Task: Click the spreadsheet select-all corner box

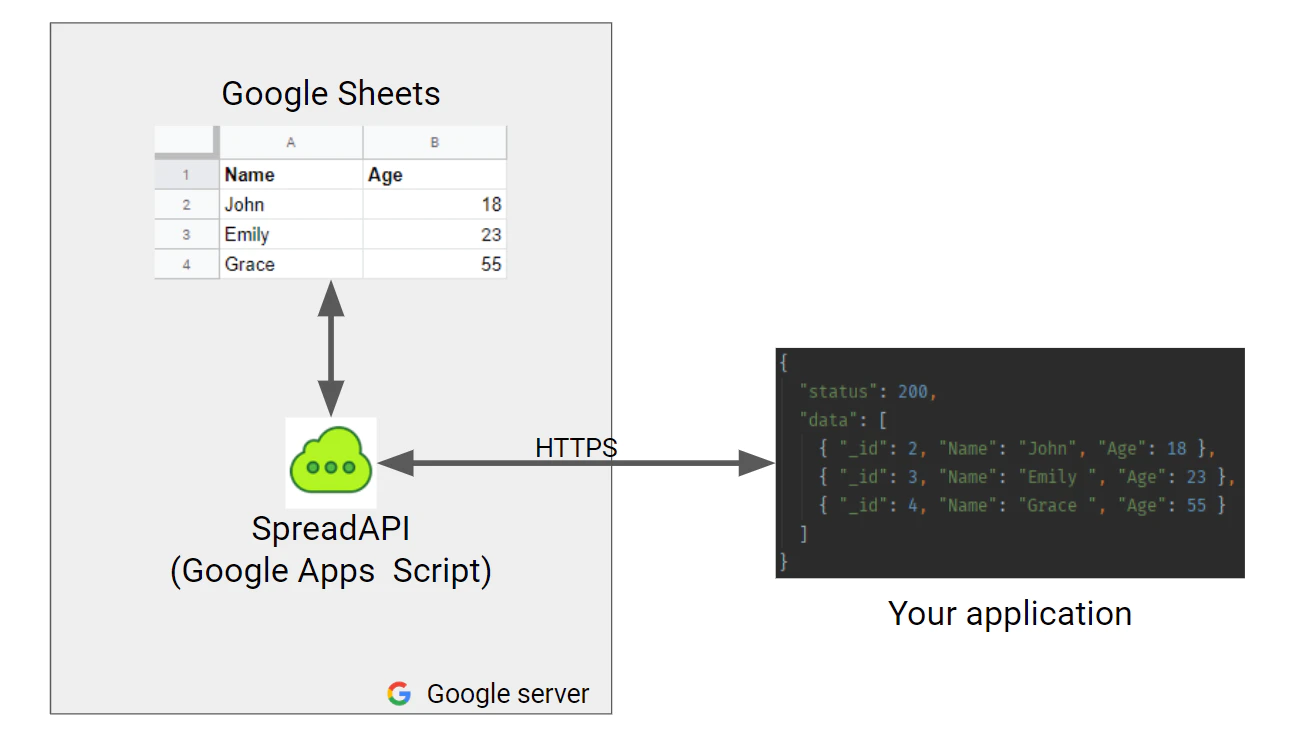Action: [187, 143]
